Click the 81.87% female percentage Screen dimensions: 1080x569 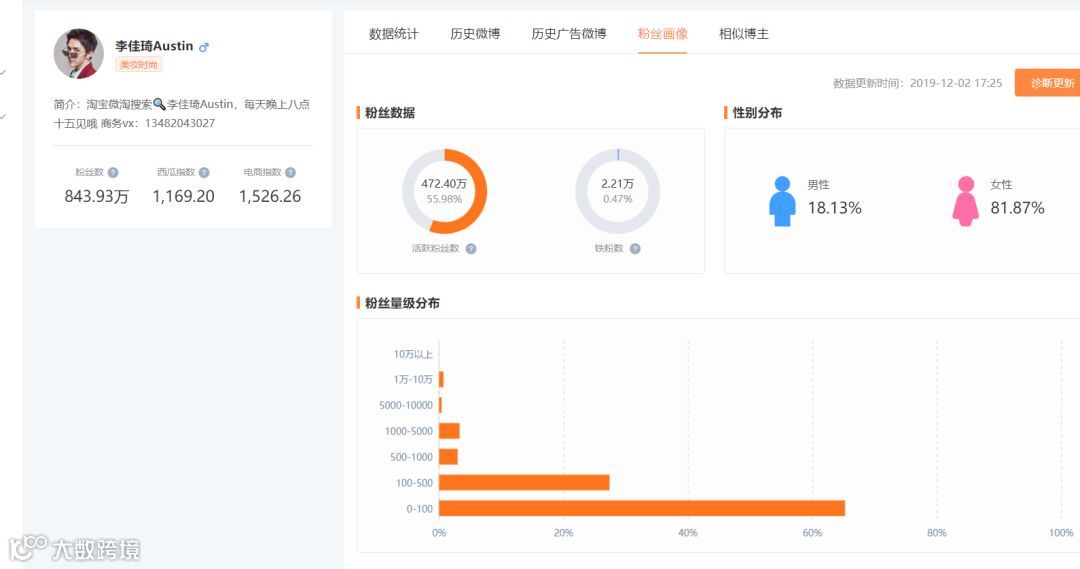pyautogui.click(x=1017, y=208)
